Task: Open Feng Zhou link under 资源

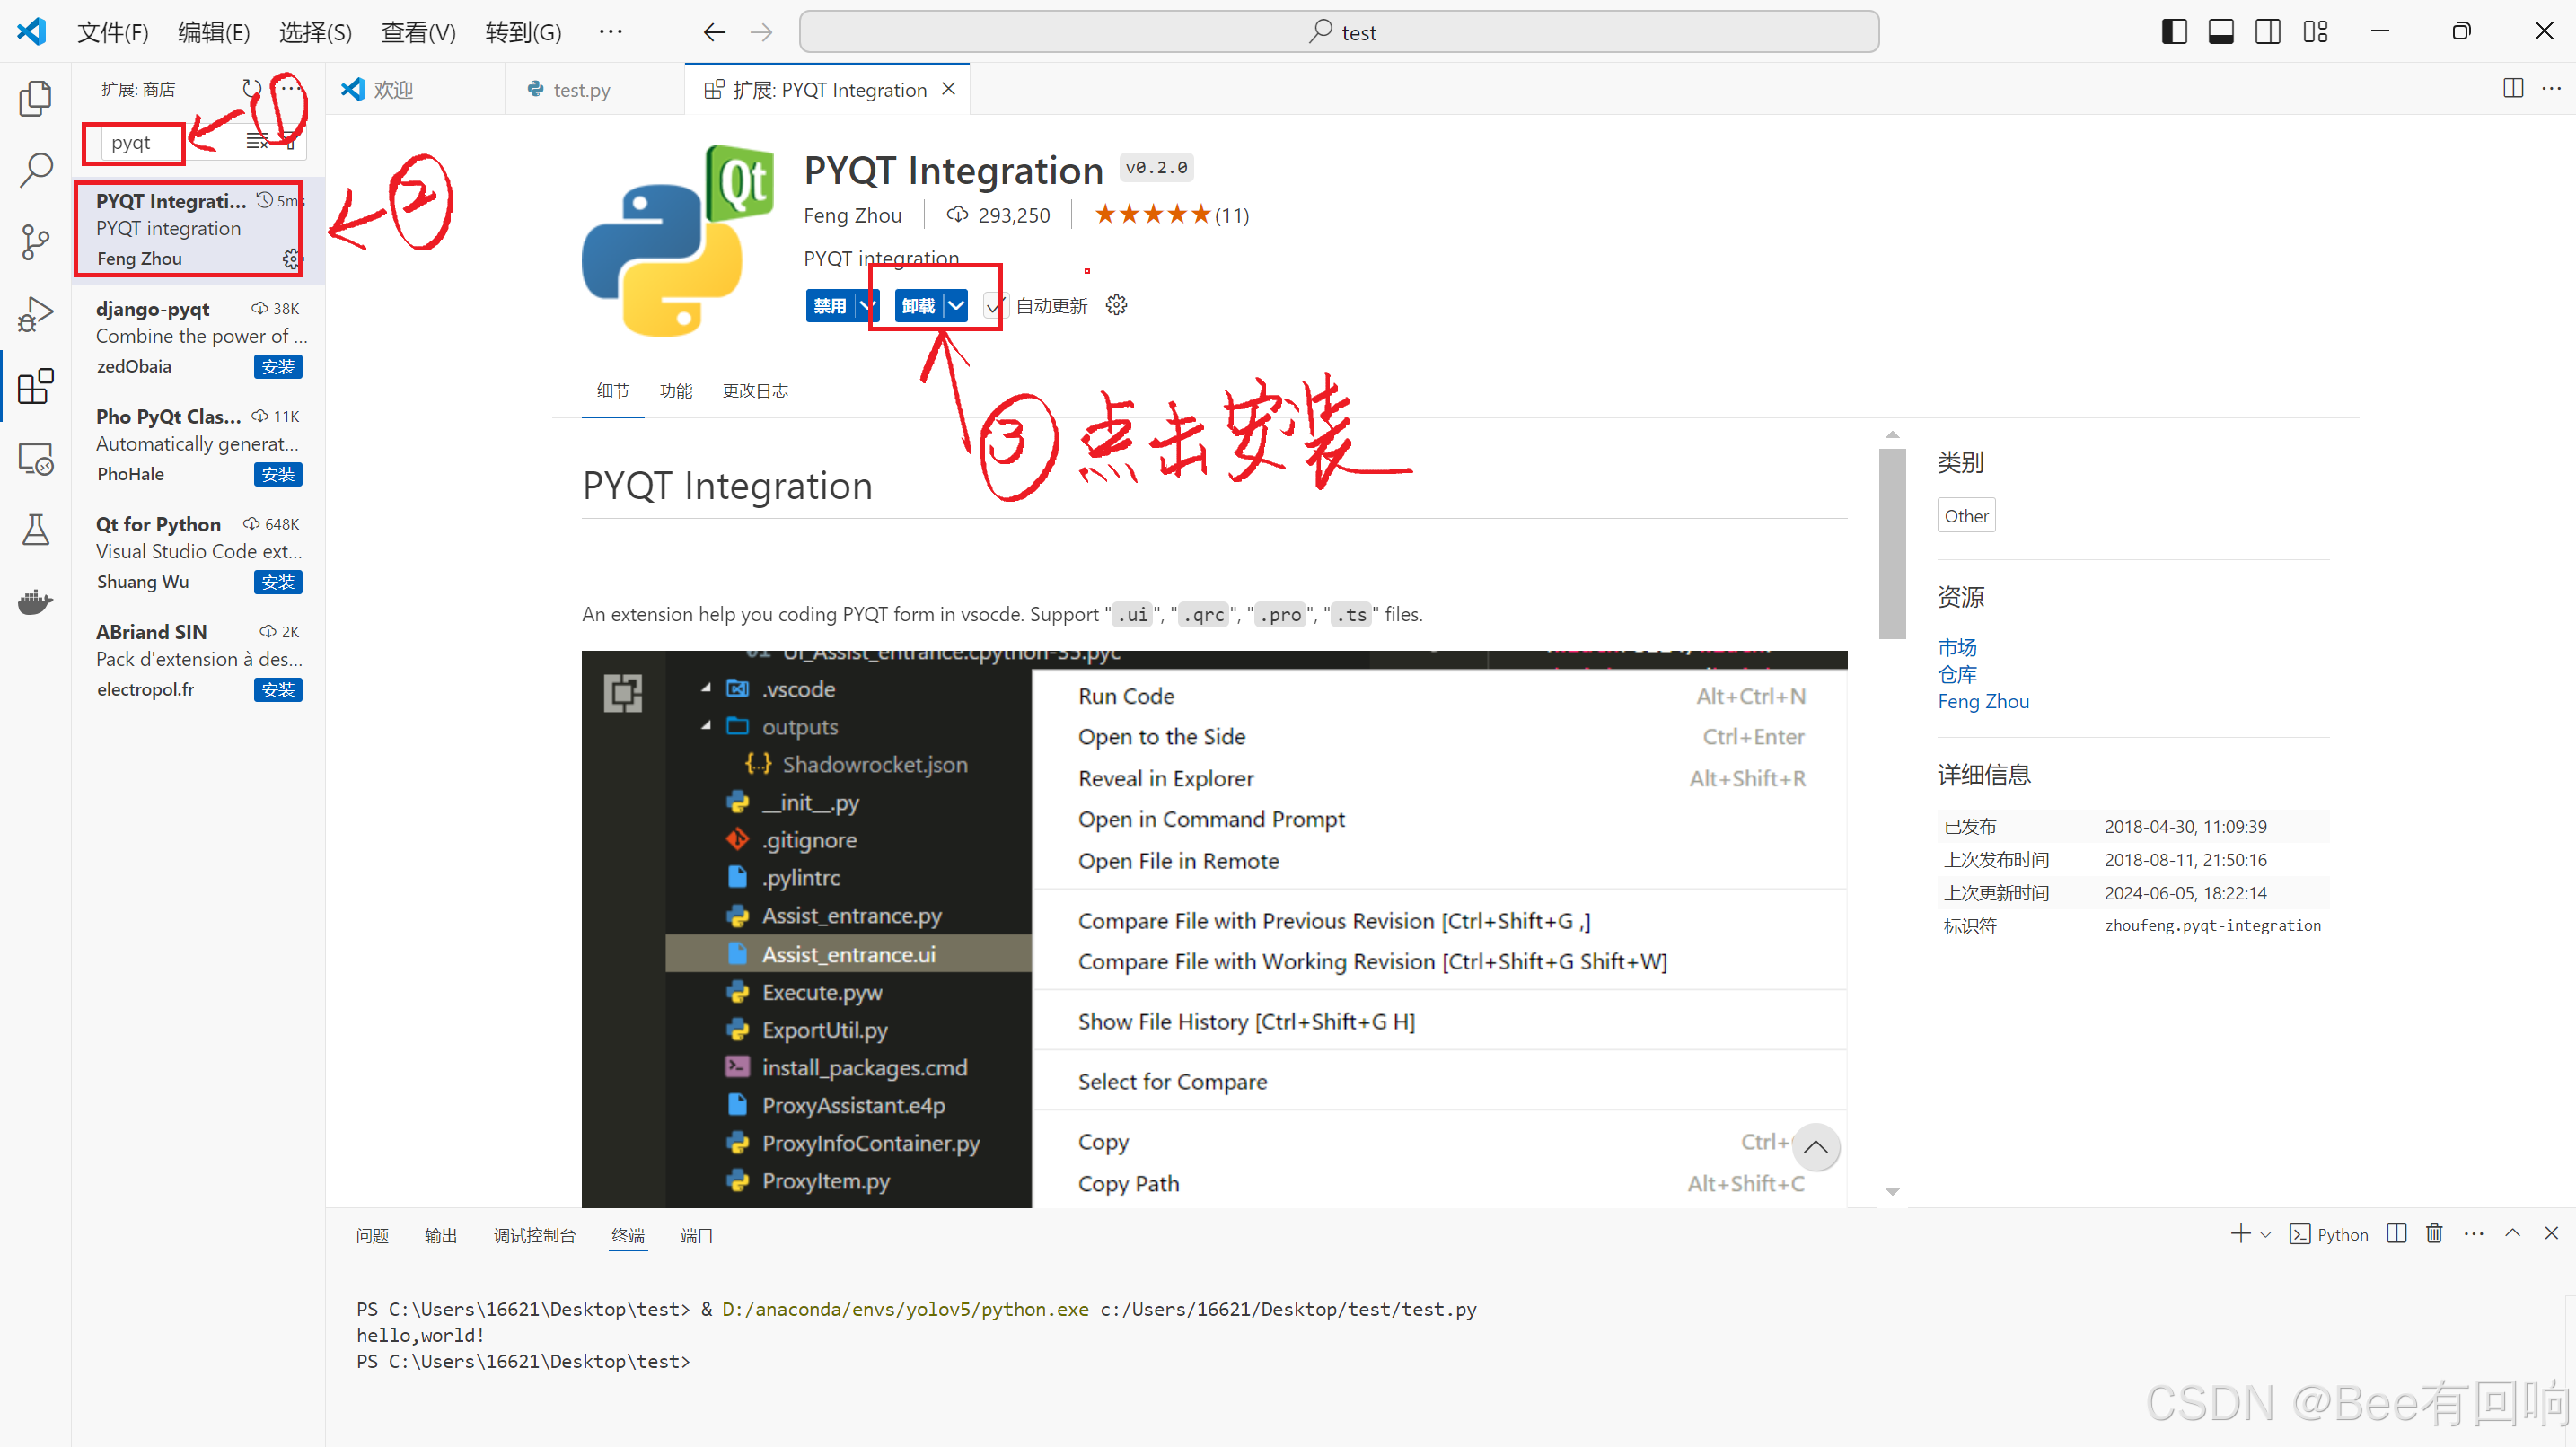Action: [1984, 701]
